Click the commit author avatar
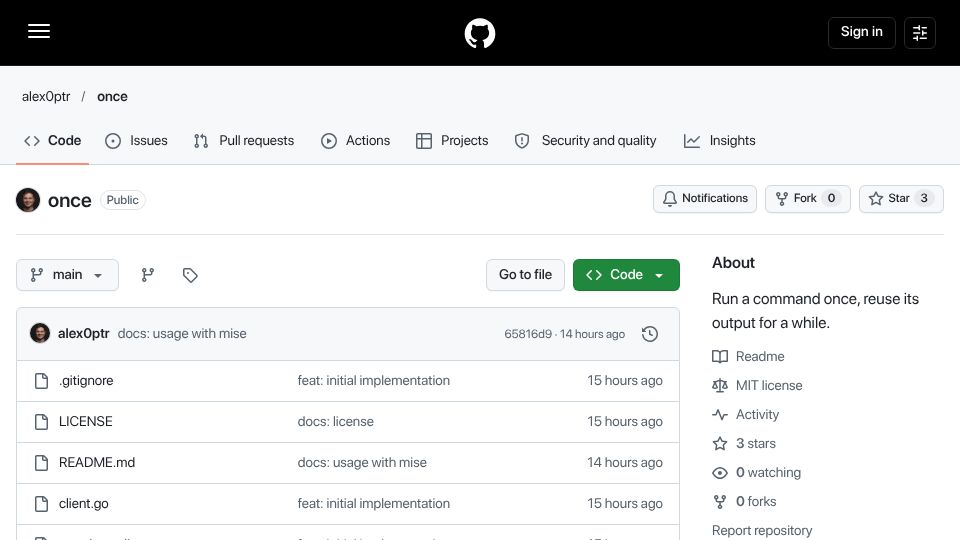Image resolution: width=960 pixels, height=540 pixels. click(x=40, y=334)
